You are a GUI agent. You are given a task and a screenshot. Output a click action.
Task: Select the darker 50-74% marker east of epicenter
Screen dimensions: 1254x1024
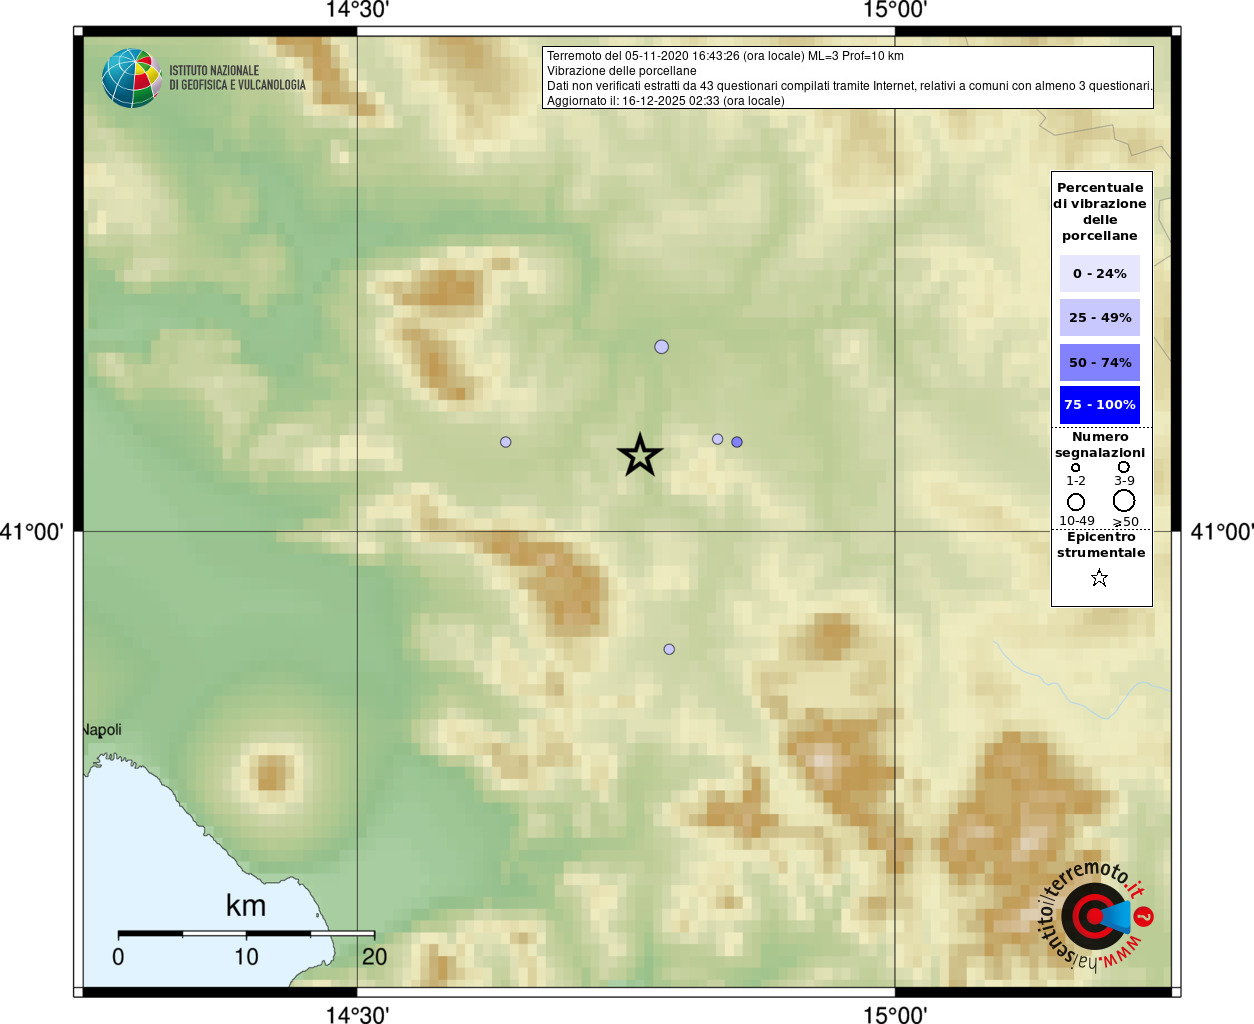tap(737, 442)
